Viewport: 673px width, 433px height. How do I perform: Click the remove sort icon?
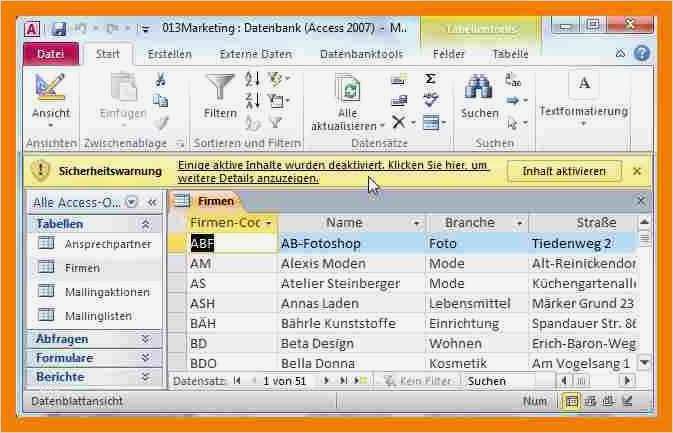click(252, 124)
